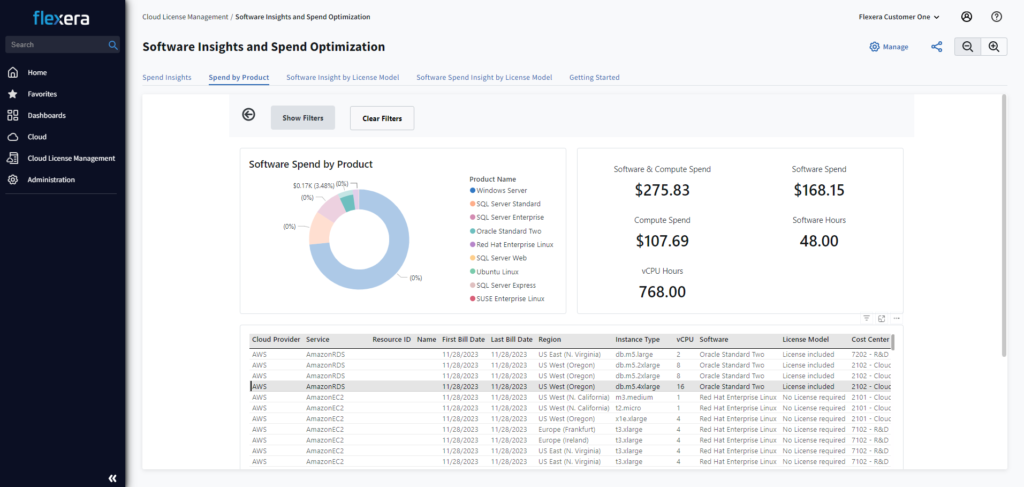Open focus mode icon above the table
Screen dimensions: 1024x487
click(x=881, y=318)
